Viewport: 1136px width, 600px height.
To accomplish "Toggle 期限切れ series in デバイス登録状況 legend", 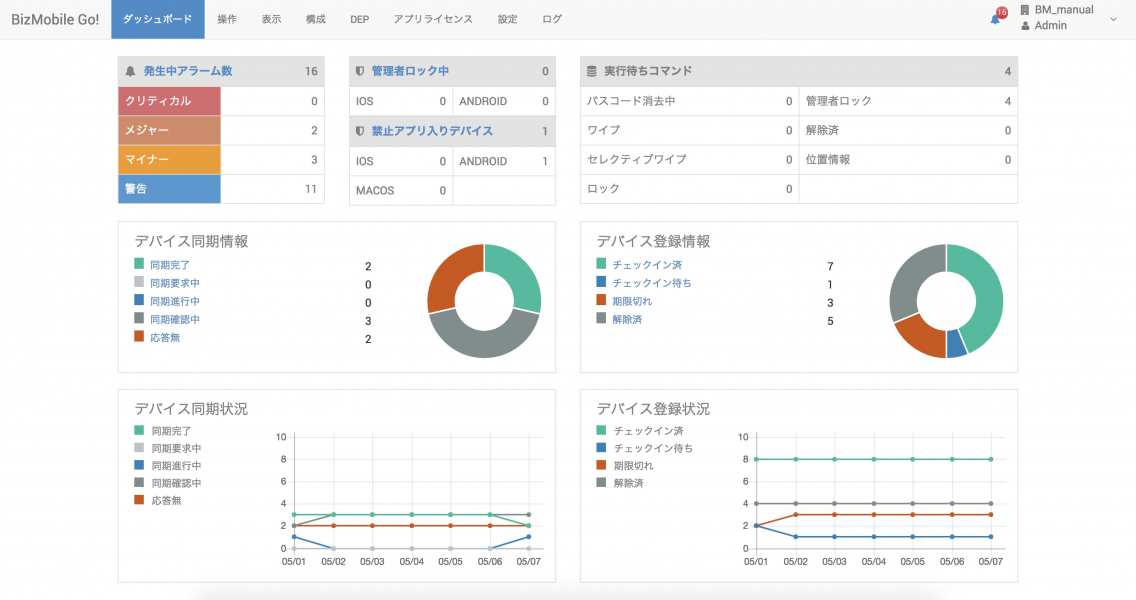I will (625, 465).
